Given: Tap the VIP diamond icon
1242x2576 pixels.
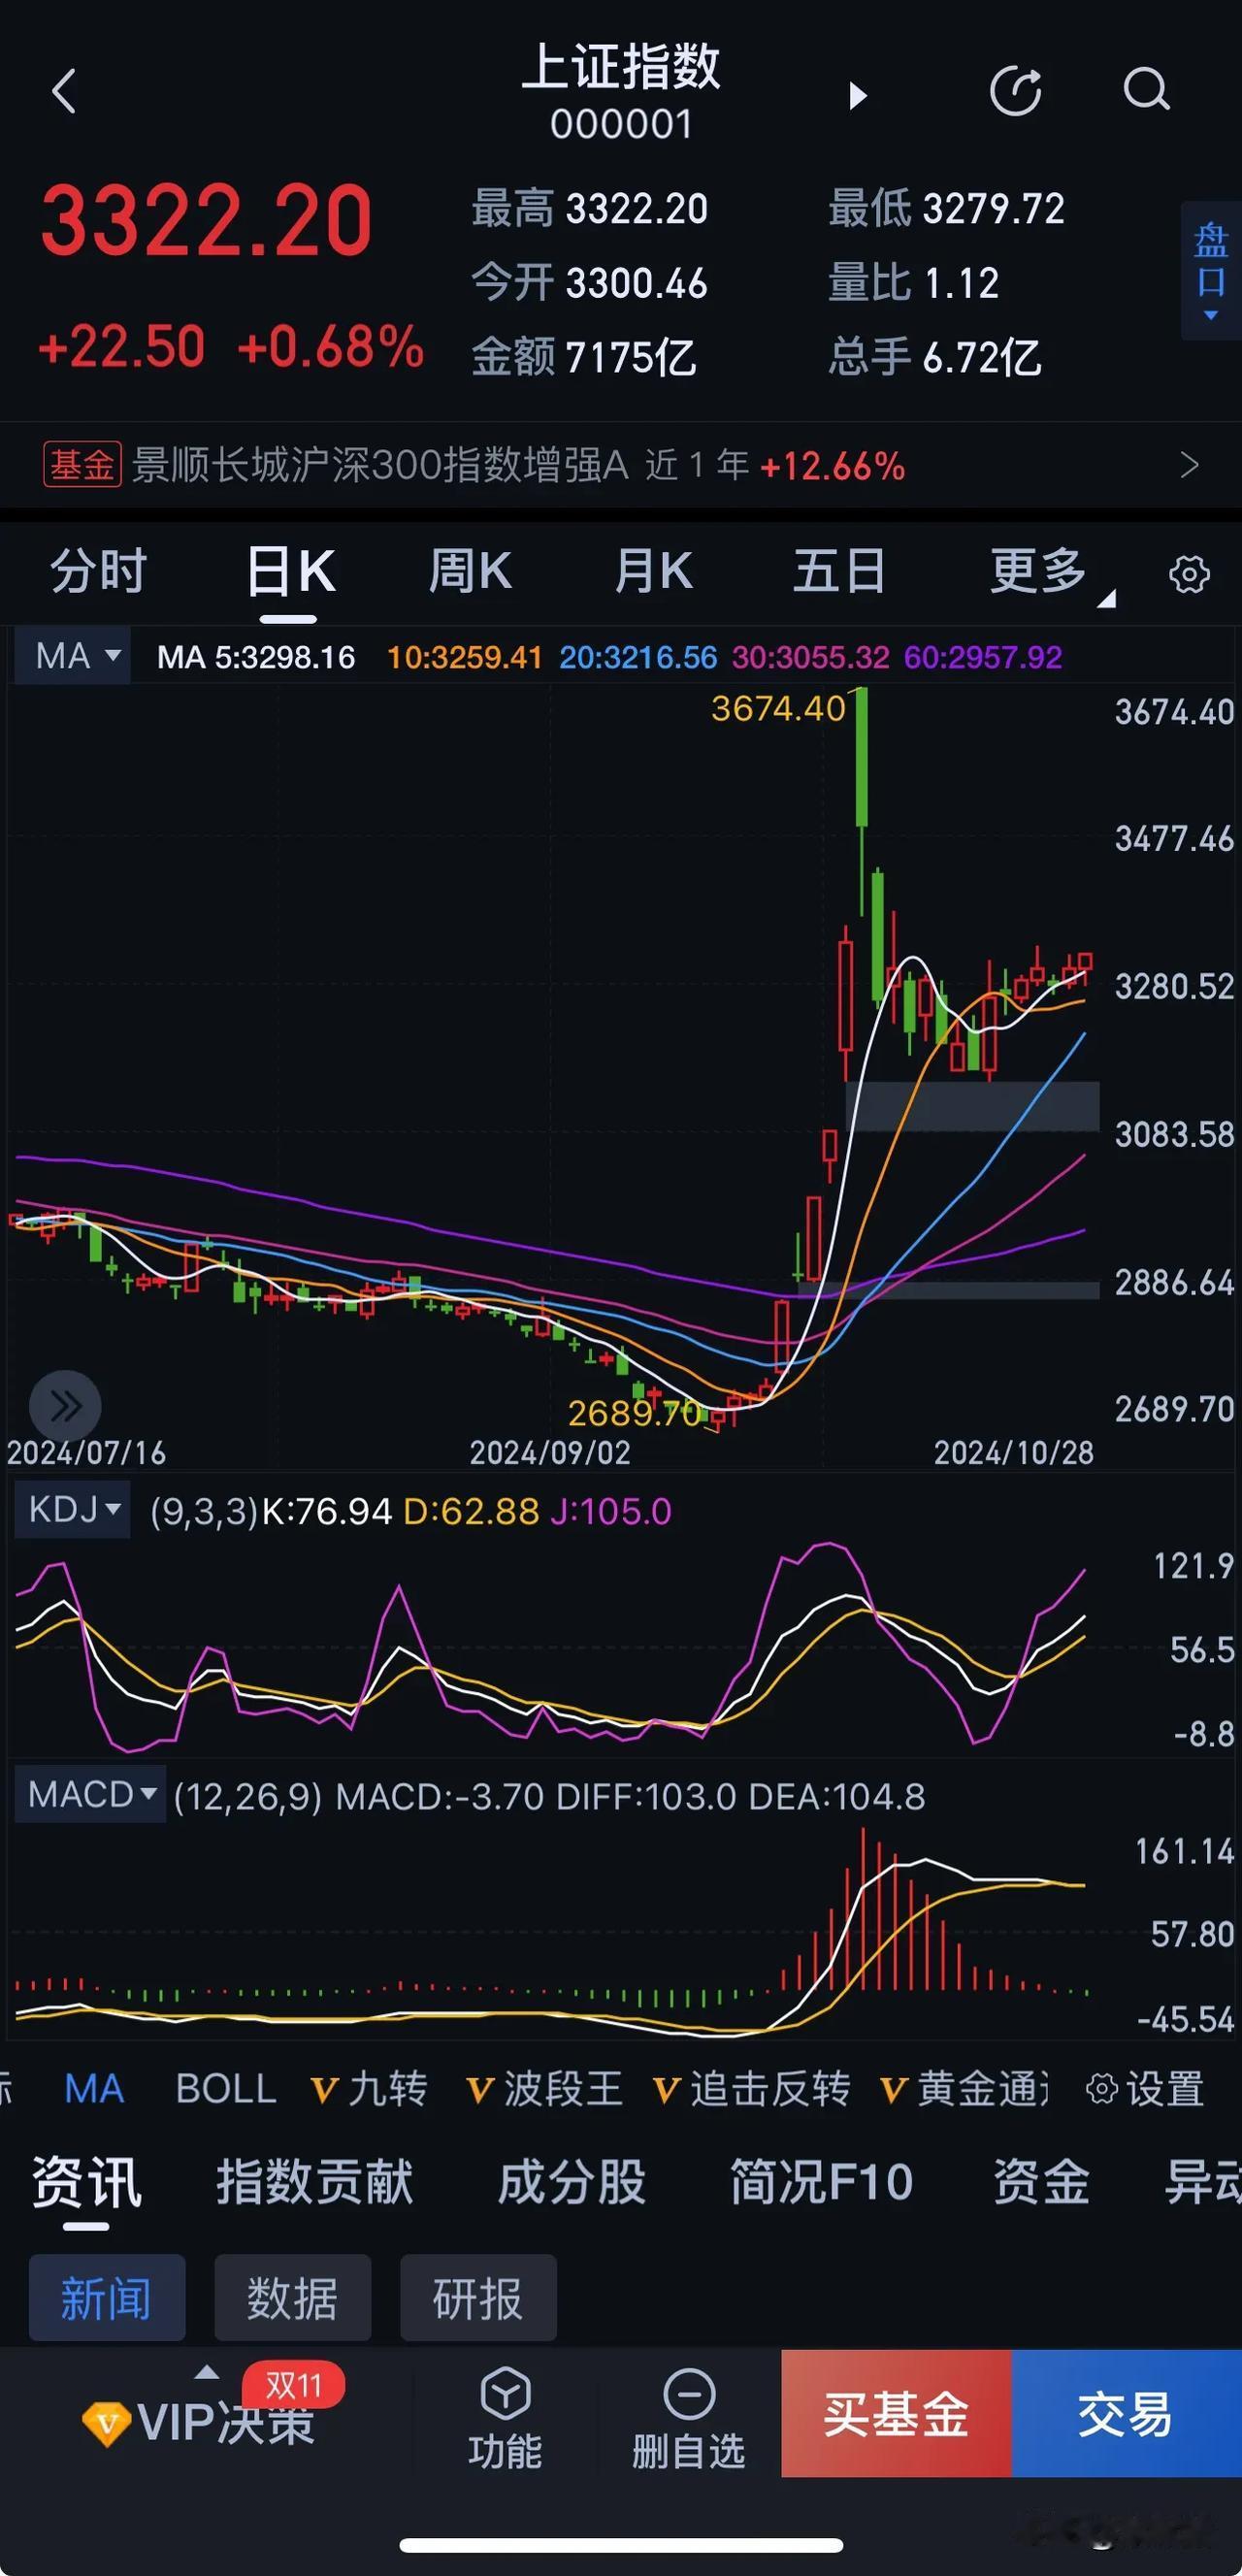Looking at the screenshot, I should click(x=105, y=2424).
